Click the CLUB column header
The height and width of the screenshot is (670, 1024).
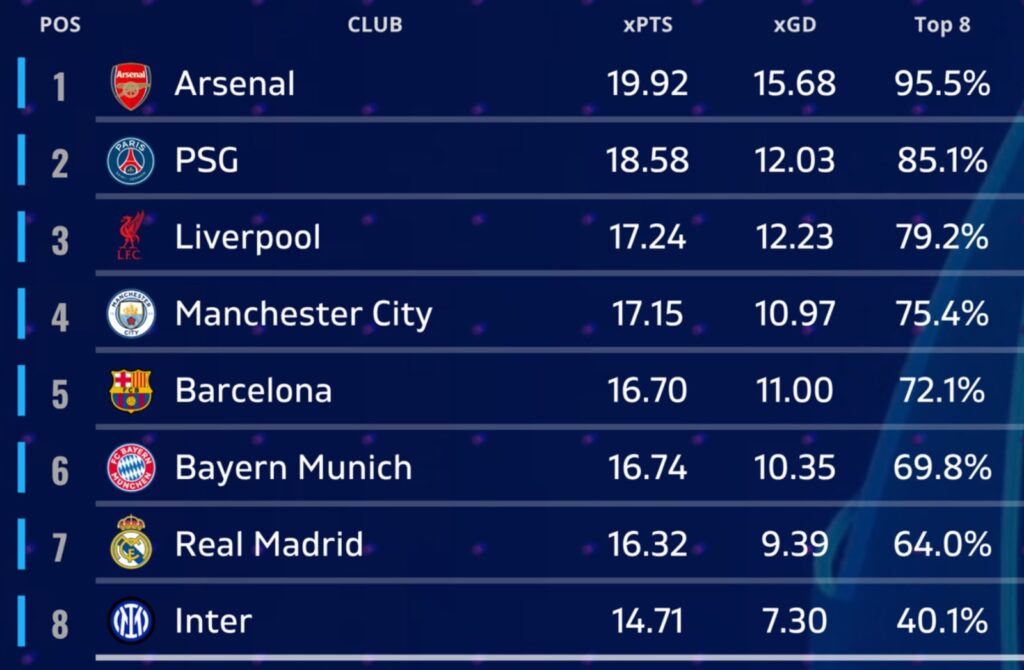(x=375, y=25)
